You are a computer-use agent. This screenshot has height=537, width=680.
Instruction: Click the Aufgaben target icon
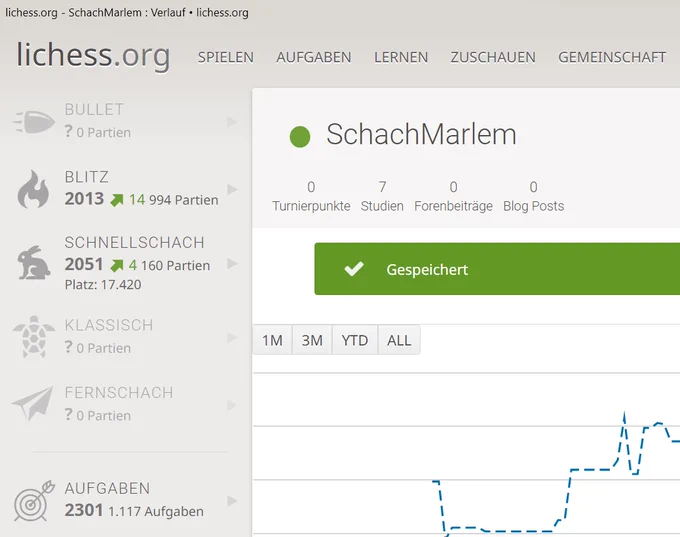[34, 501]
